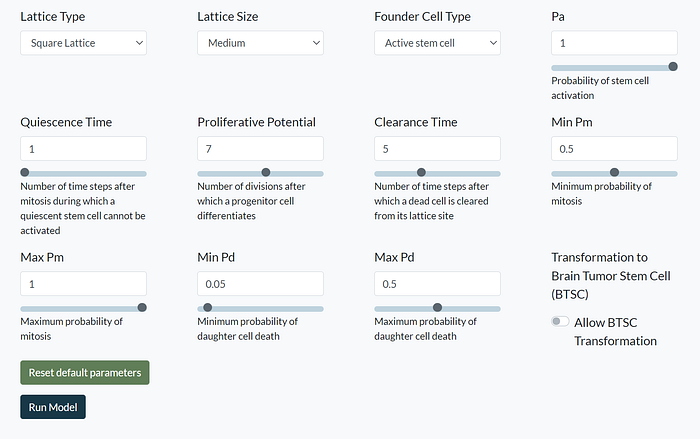The width and height of the screenshot is (700, 439).
Task: Click the Clearance Time slider handle
Action: click(x=421, y=172)
